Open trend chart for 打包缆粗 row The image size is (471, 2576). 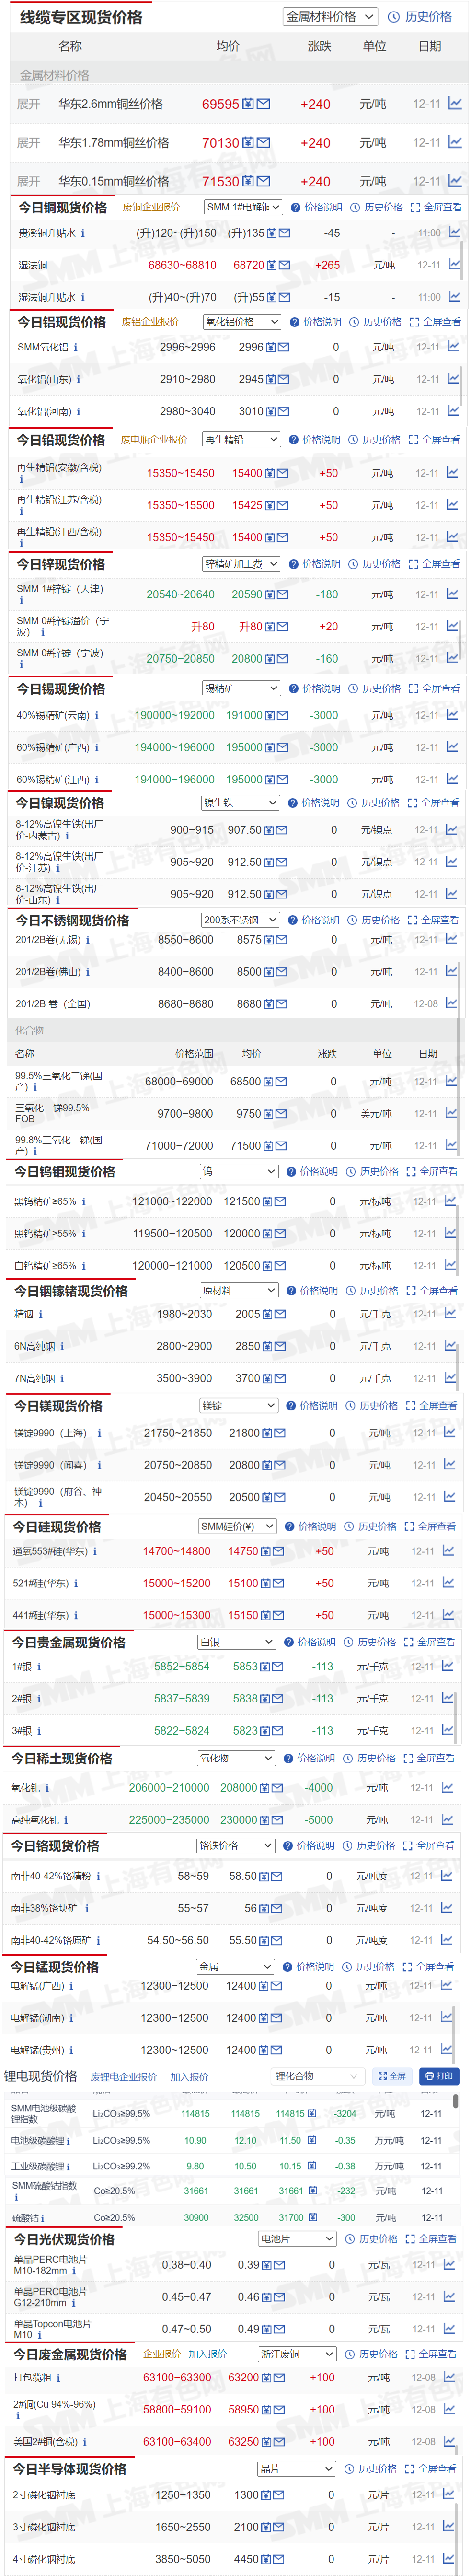tap(448, 2377)
